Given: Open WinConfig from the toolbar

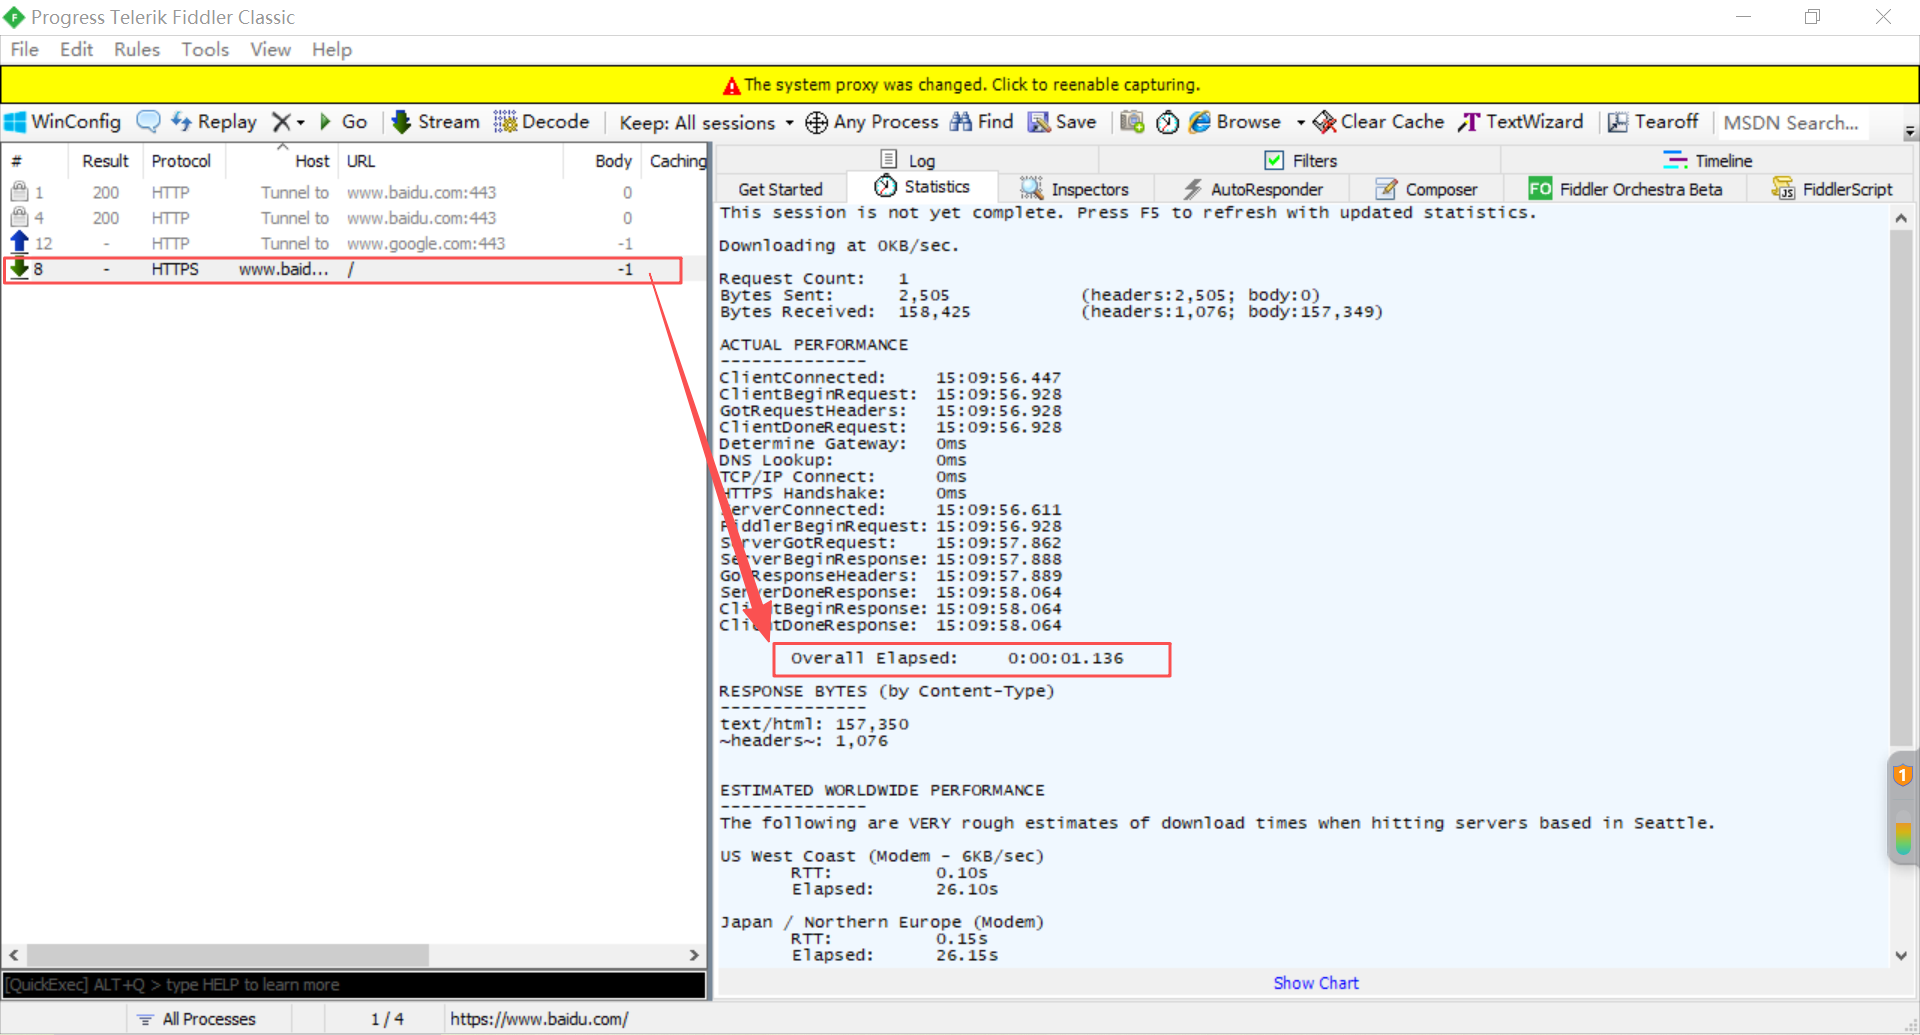Looking at the screenshot, I should [63, 122].
